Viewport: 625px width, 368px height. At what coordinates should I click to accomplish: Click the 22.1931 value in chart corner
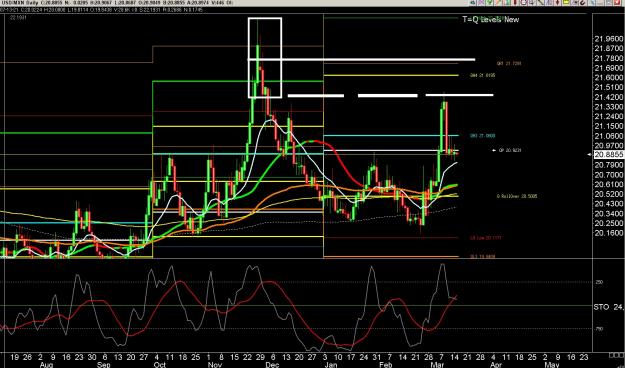[18, 18]
